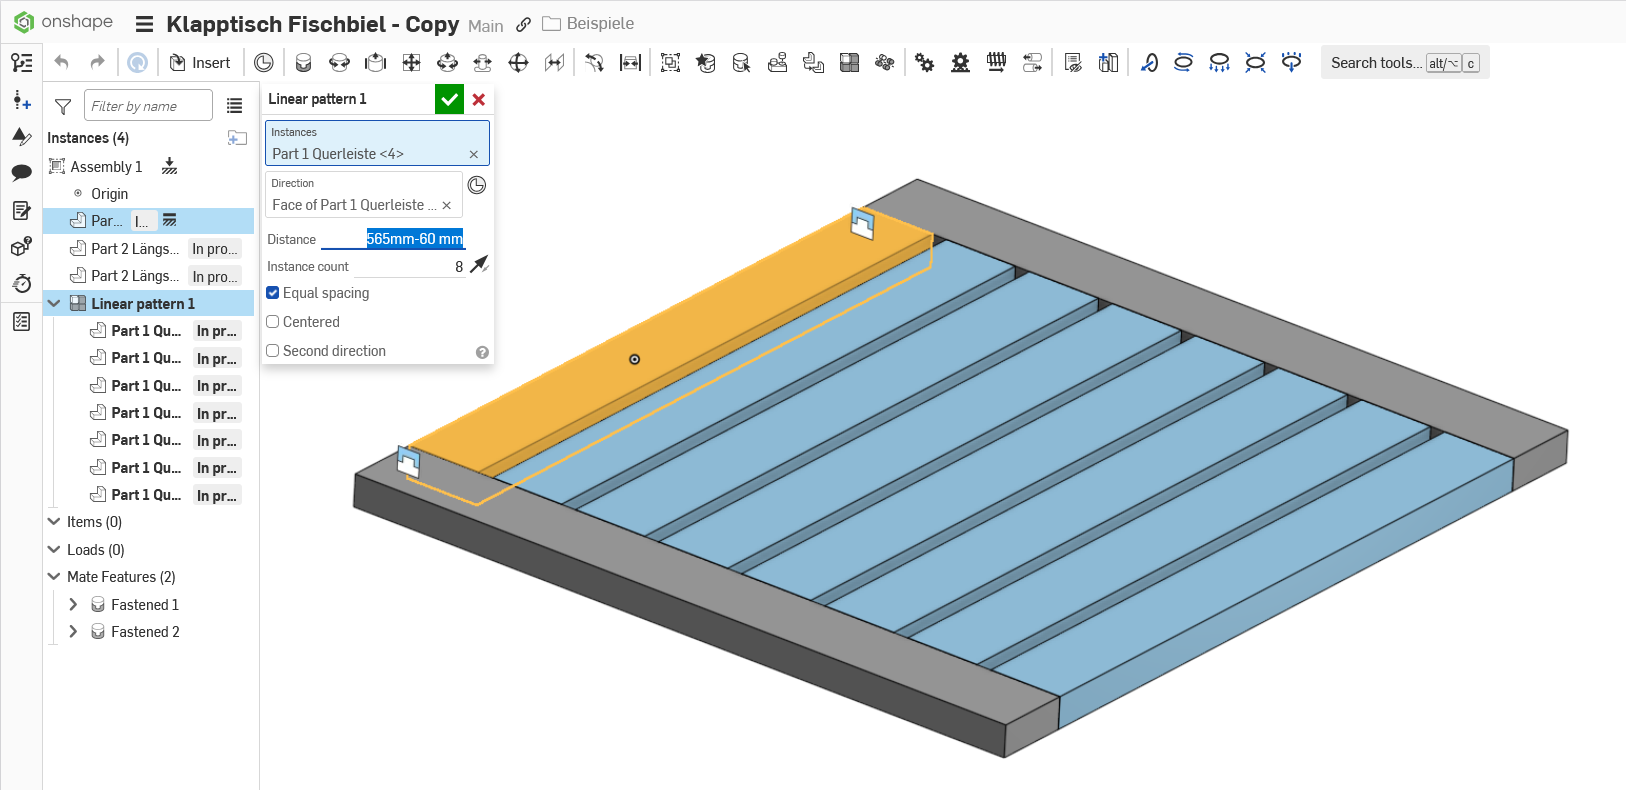The image size is (1626, 790).
Task: Accept Linear pattern 1 with green checkmark
Action: [449, 99]
